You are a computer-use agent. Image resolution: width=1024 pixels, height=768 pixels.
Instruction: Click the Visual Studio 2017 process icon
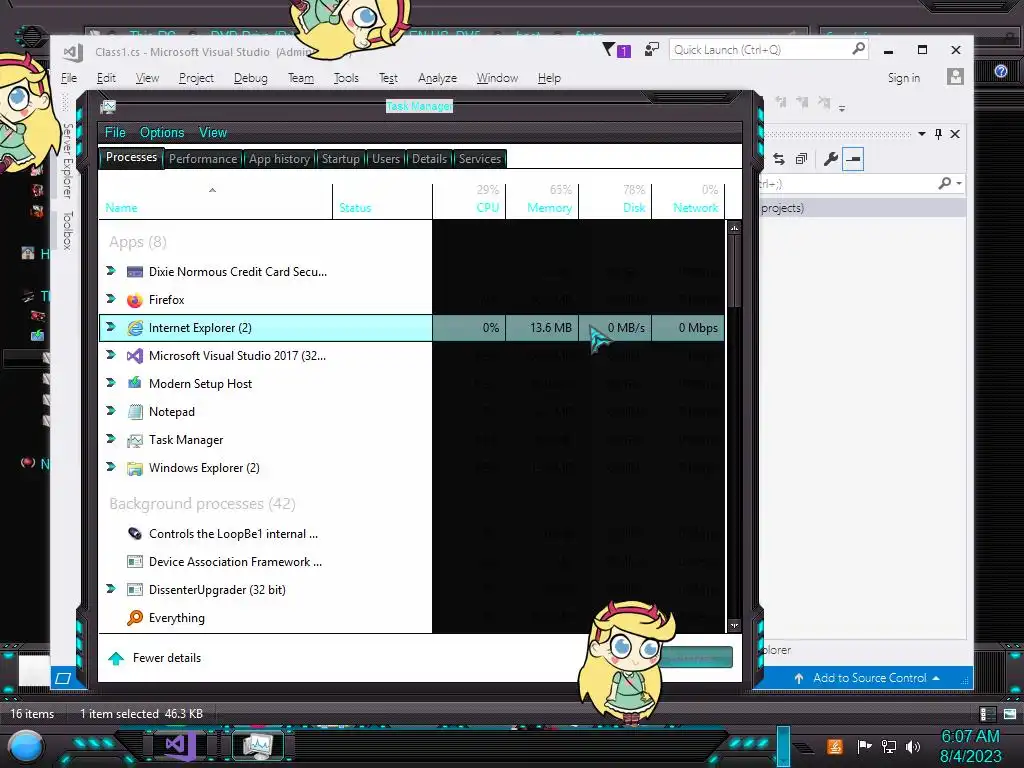pos(135,356)
